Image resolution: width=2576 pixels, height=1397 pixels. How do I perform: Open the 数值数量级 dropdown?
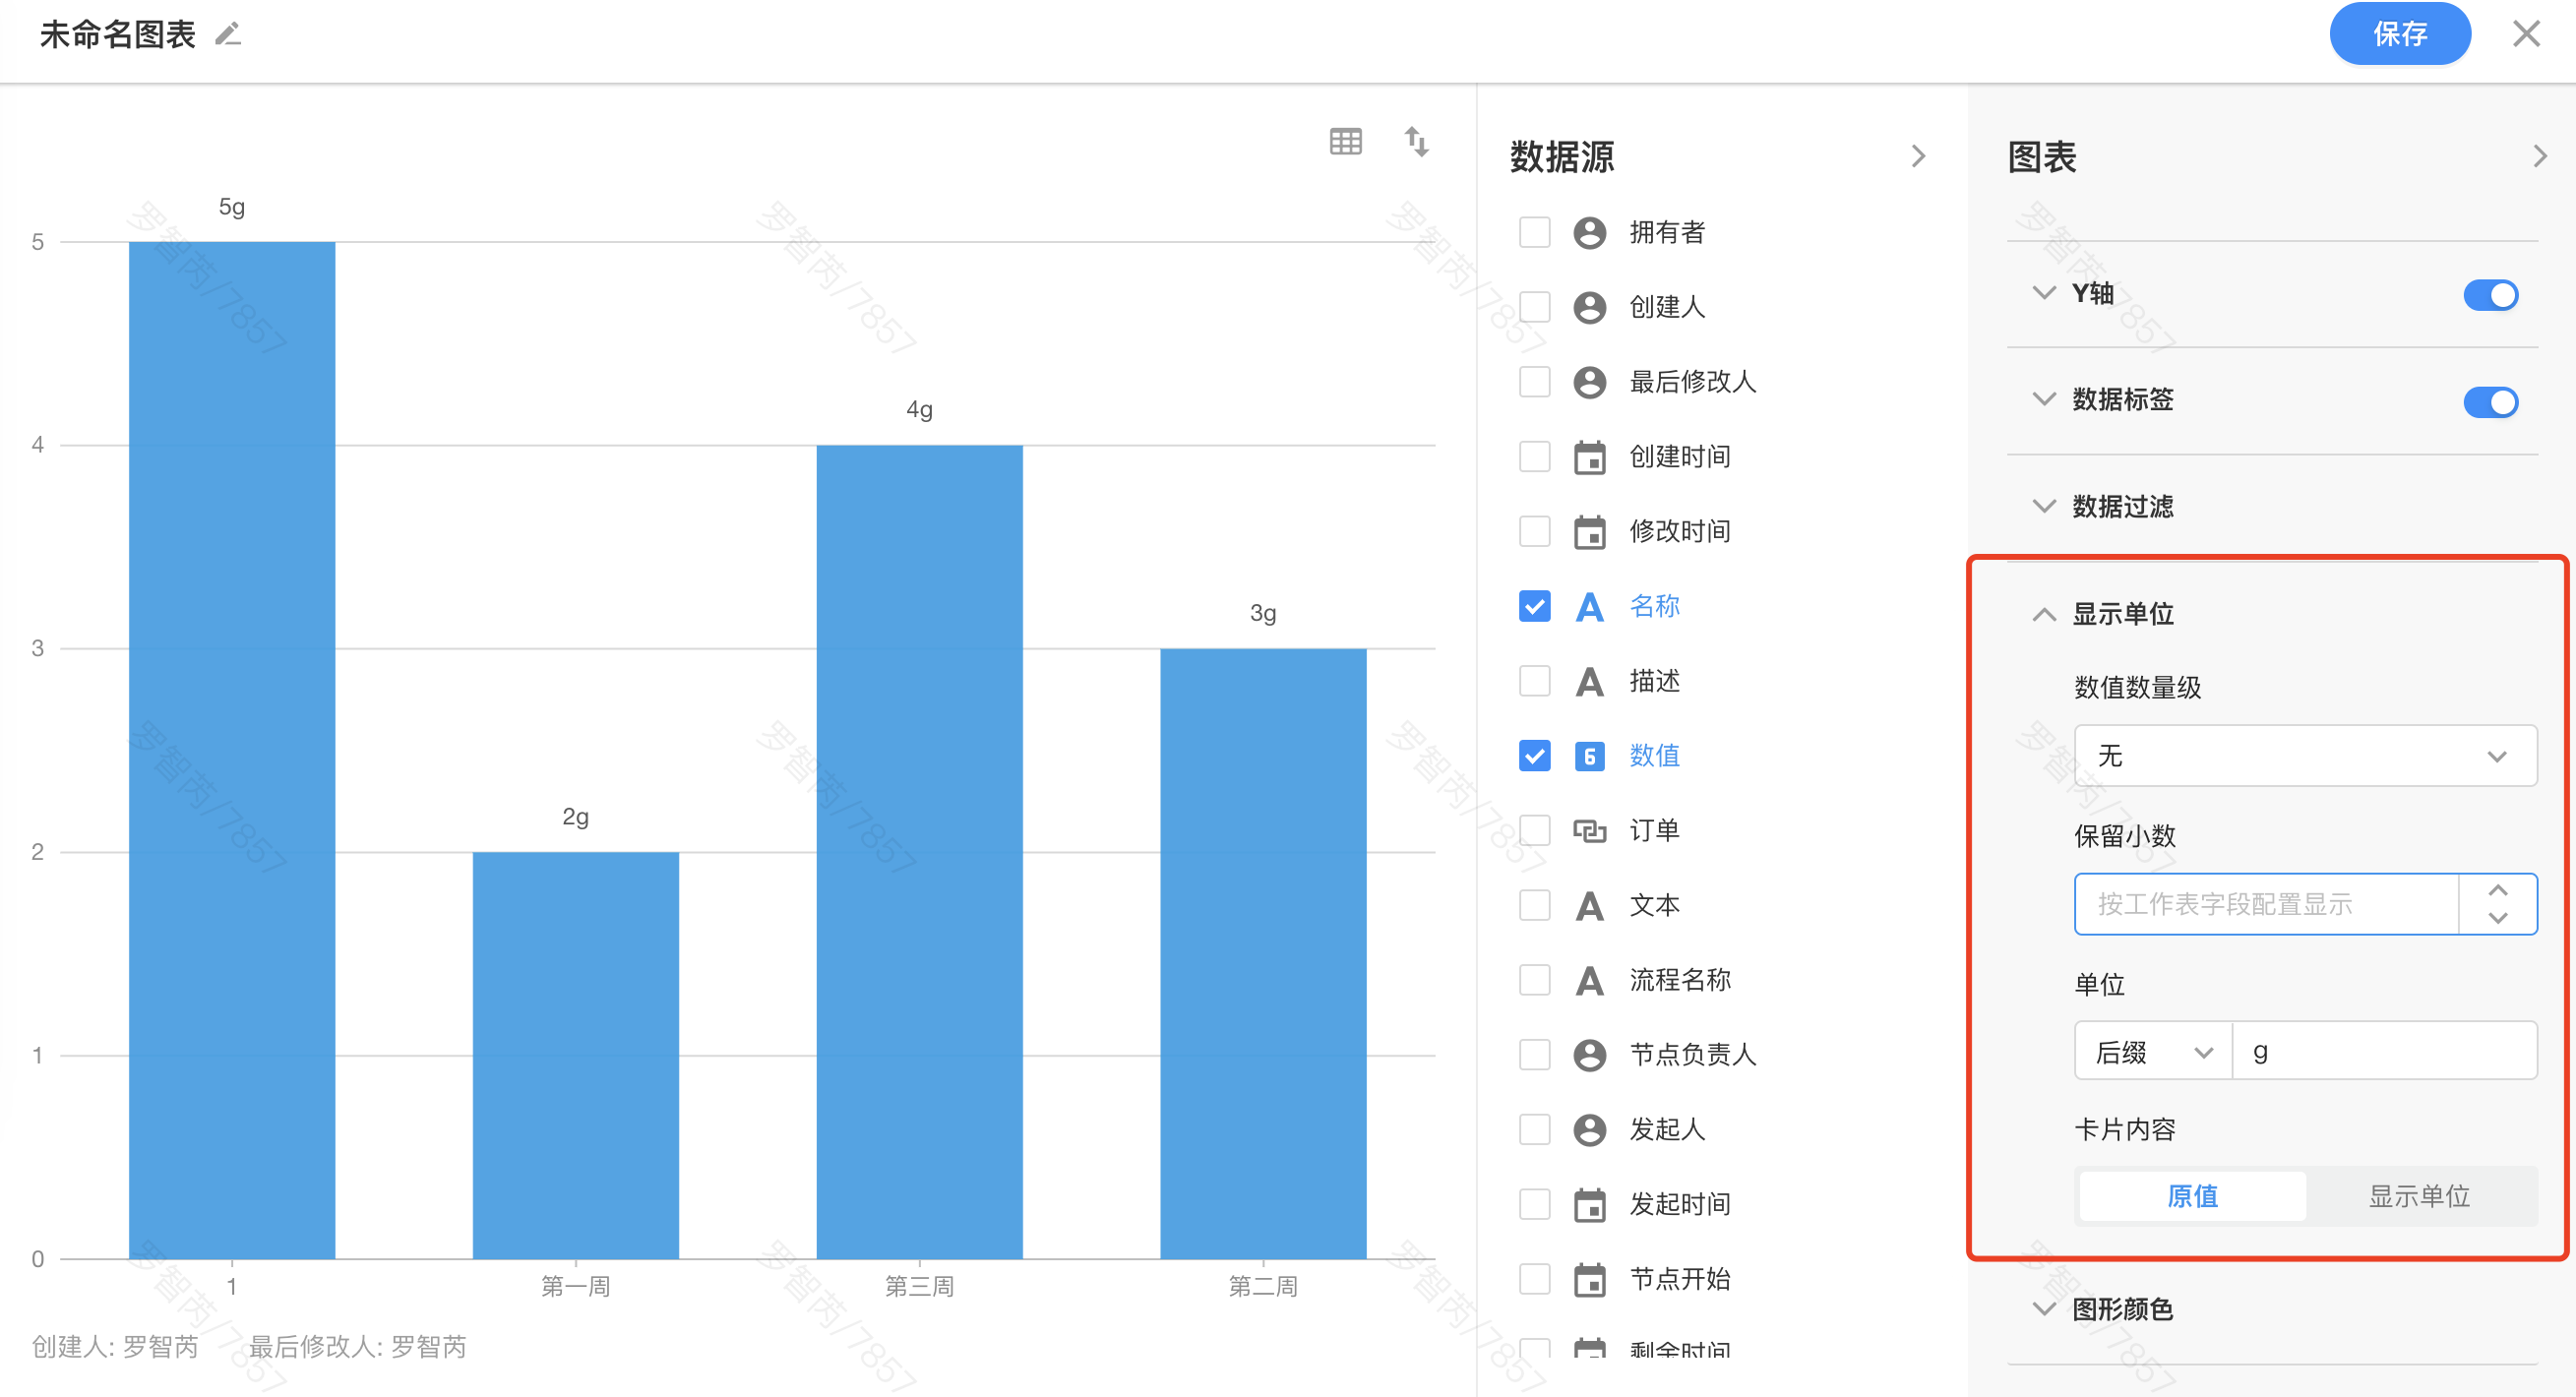(x=2304, y=756)
